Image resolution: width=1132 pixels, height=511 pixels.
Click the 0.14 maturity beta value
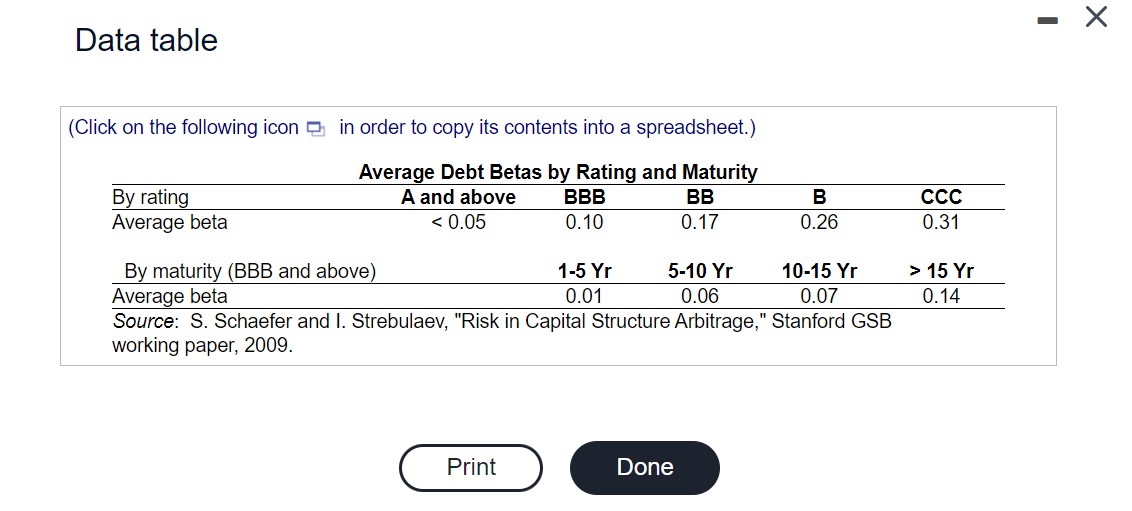tap(941, 296)
